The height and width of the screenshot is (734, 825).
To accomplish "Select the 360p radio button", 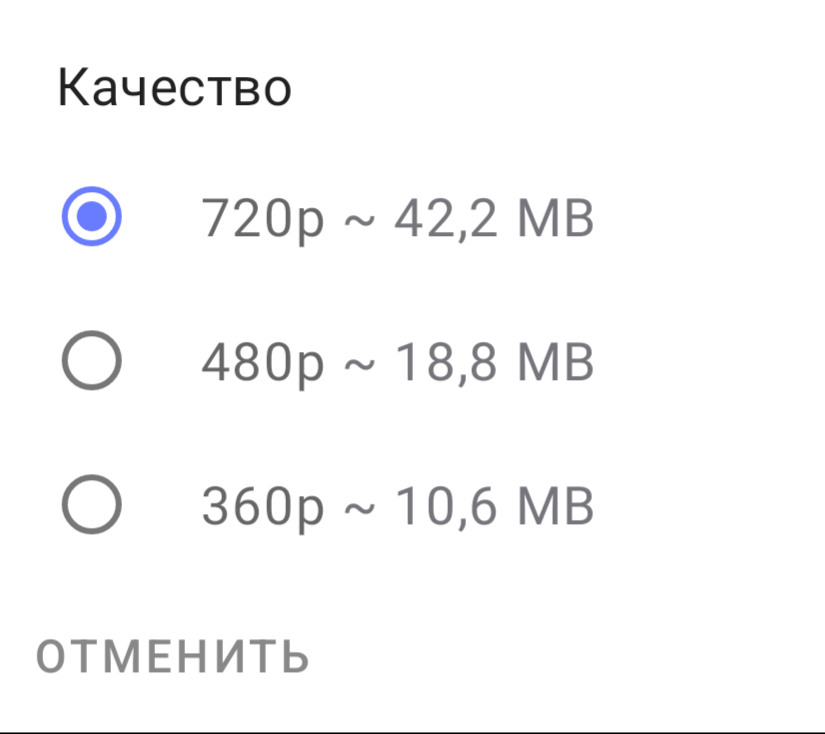I will pyautogui.click(x=92, y=505).
